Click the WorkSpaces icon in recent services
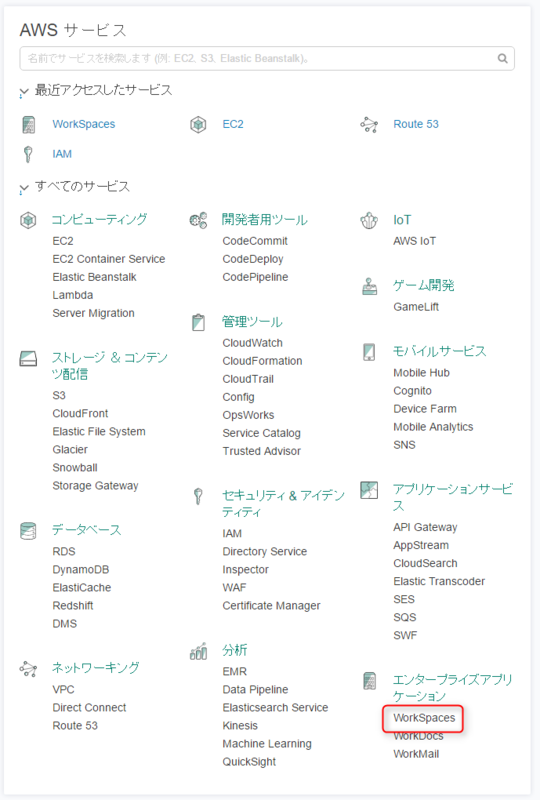This screenshot has height=800, width=540. [x=29, y=124]
